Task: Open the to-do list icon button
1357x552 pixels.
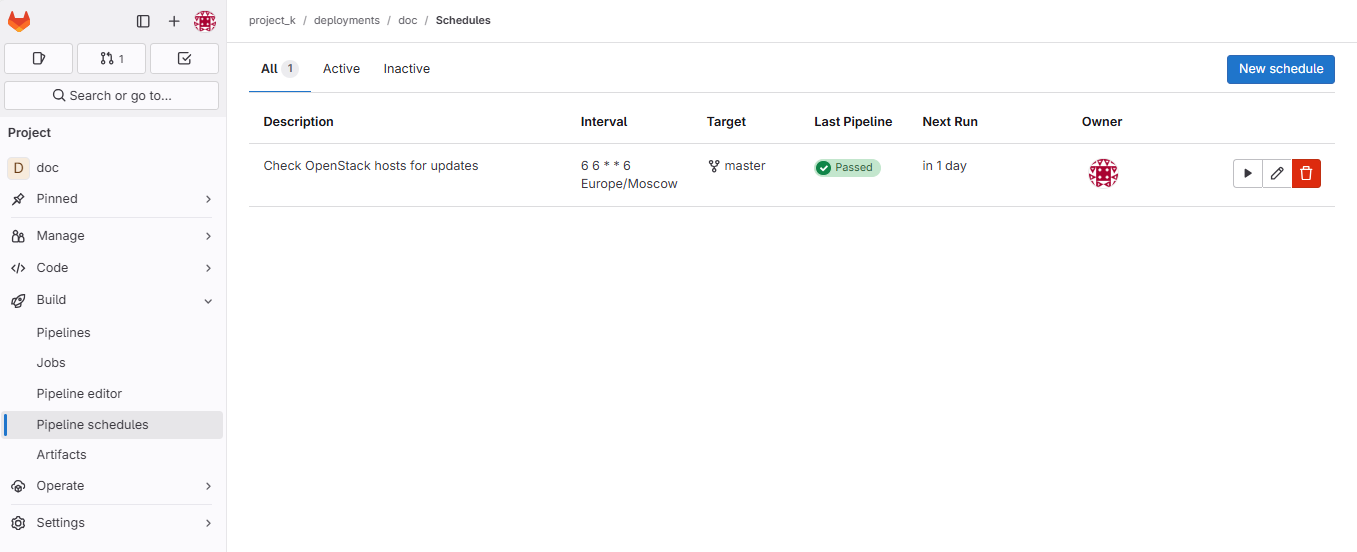Action: coord(184,59)
